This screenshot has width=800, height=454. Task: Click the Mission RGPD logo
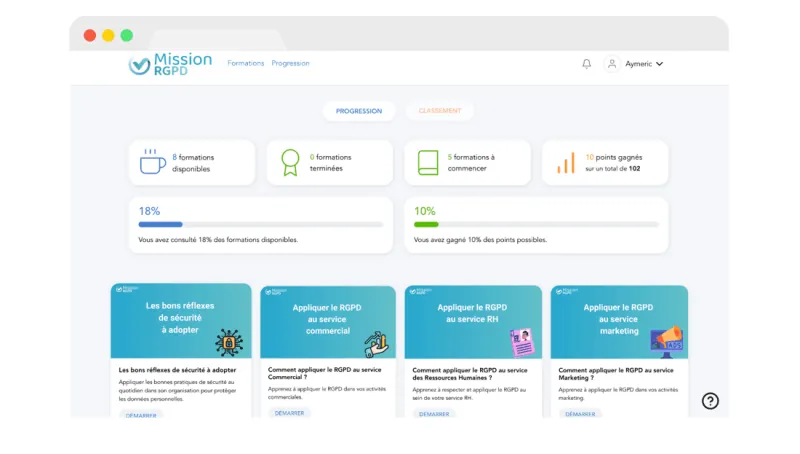(x=170, y=64)
